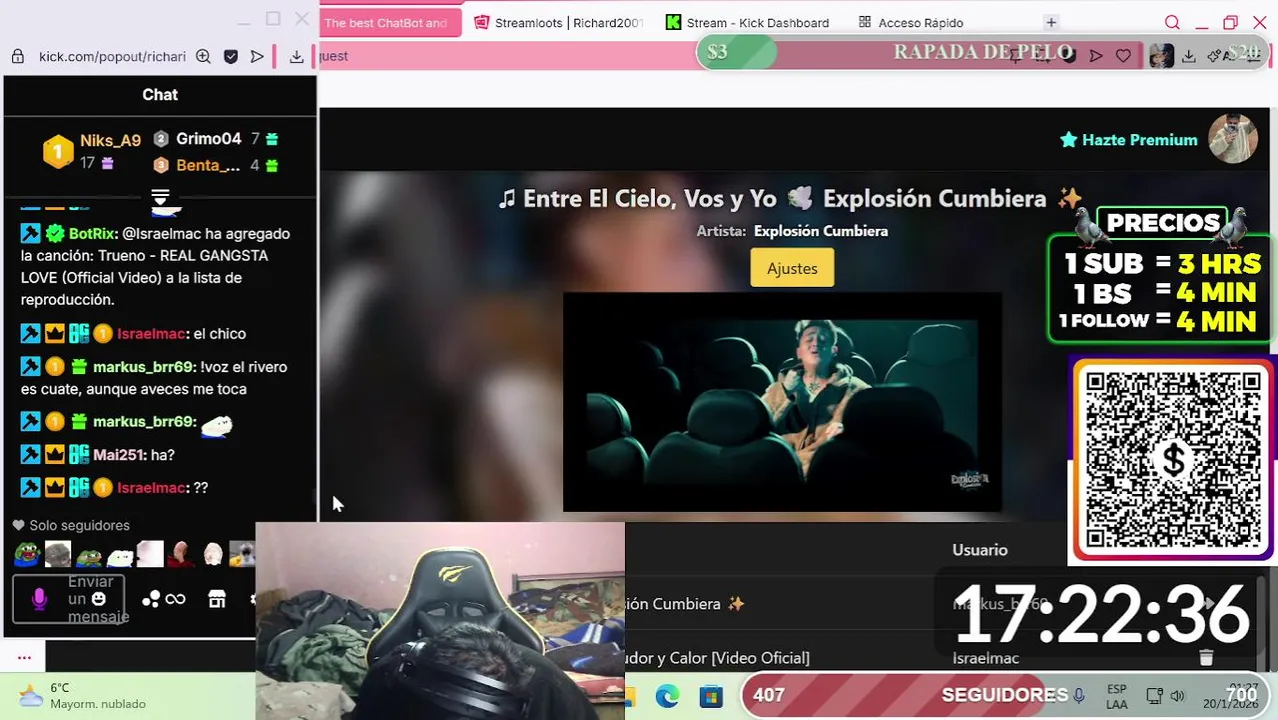1278x720 pixels.
Task: Click Niks_A9 top gifter on leaderboard
Action: [x=110, y=140]
